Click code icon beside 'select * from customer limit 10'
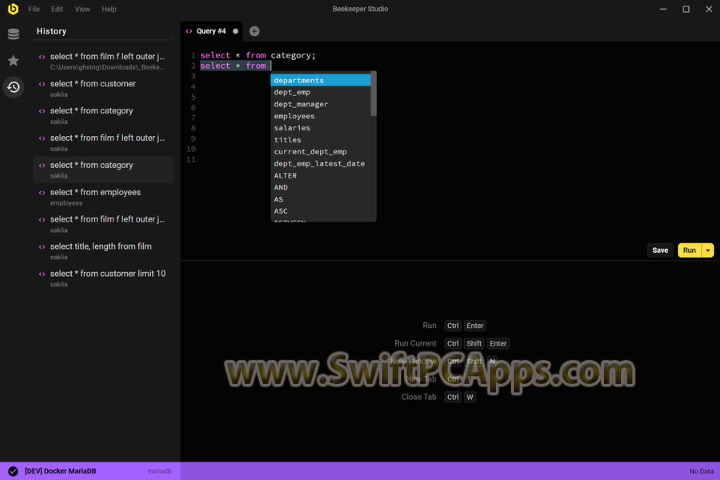This screenshot has height=480, width=720. click(42, 274)
